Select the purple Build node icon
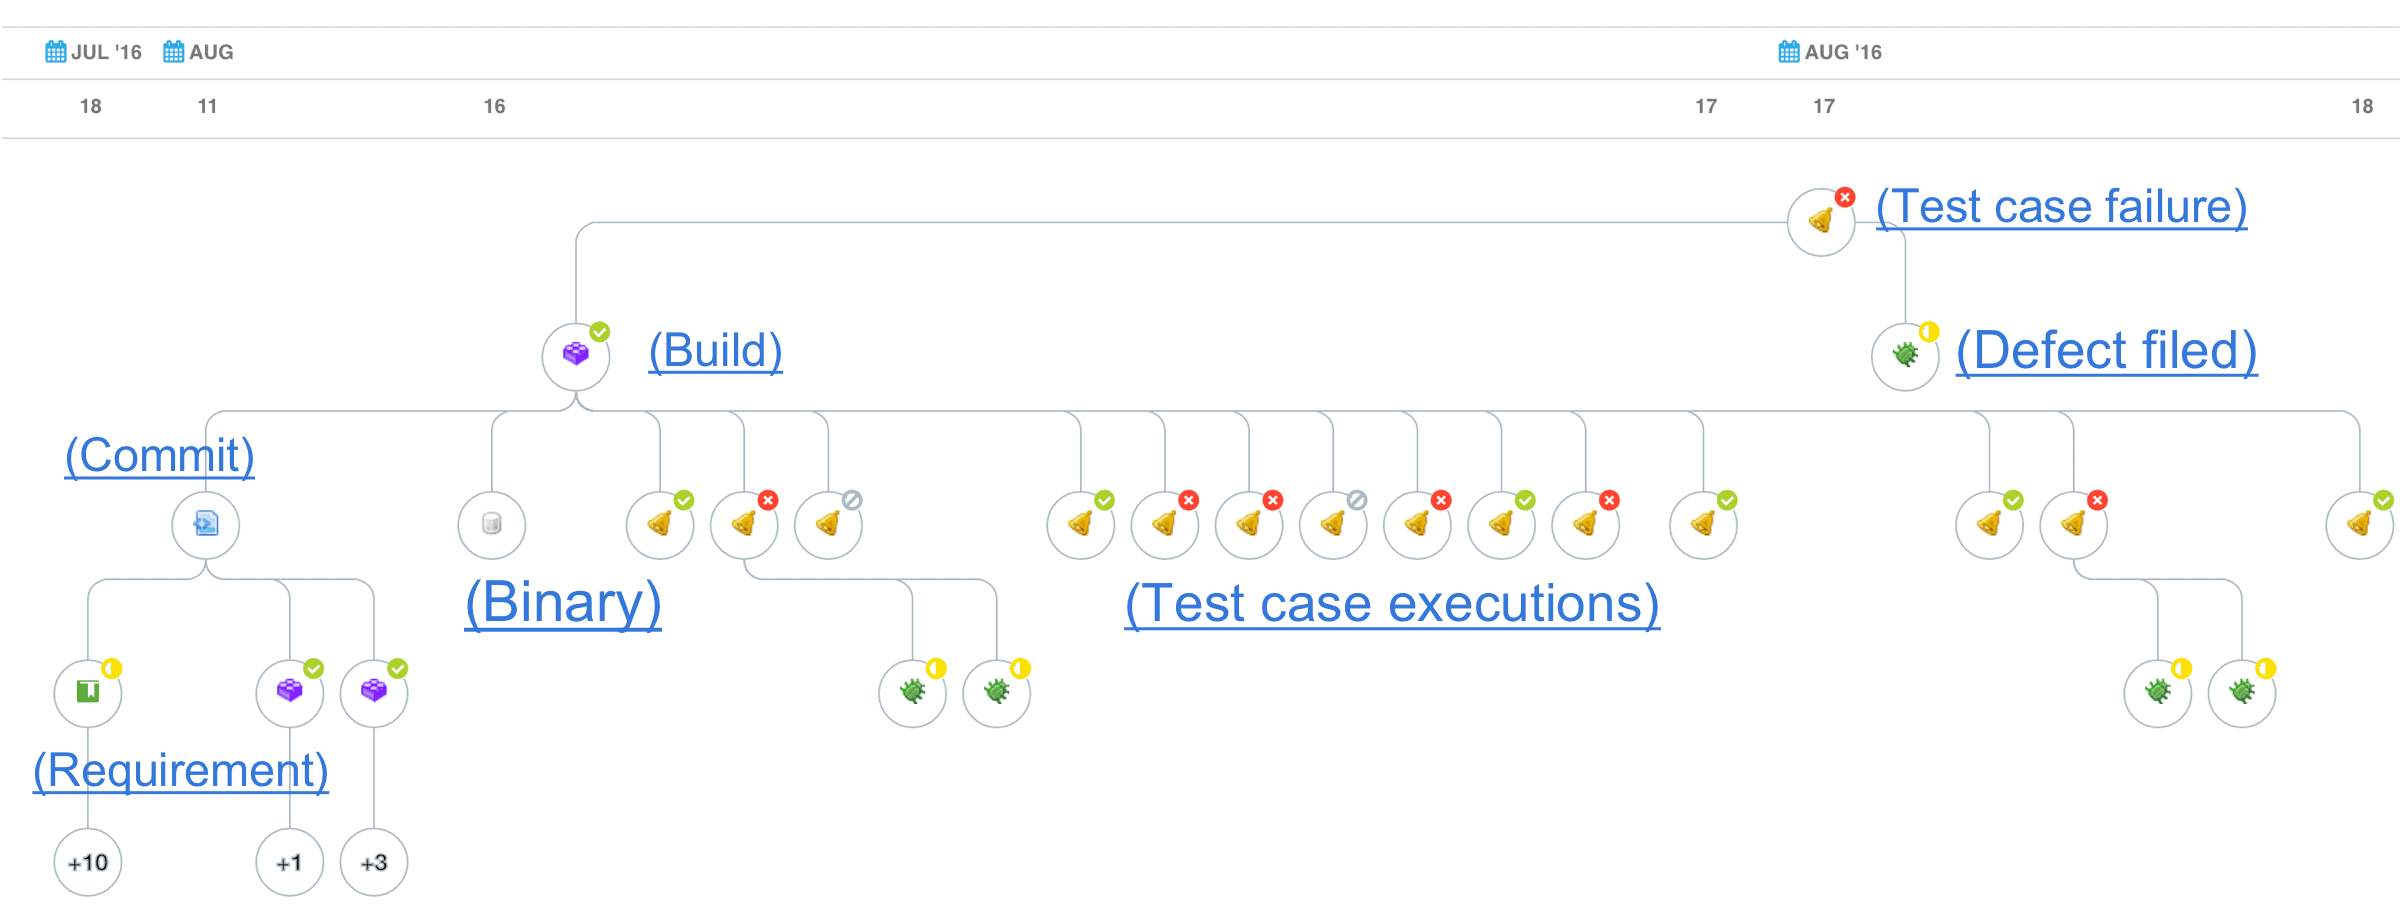Viewport: 2400px width, 922px height. click(576, 356)
